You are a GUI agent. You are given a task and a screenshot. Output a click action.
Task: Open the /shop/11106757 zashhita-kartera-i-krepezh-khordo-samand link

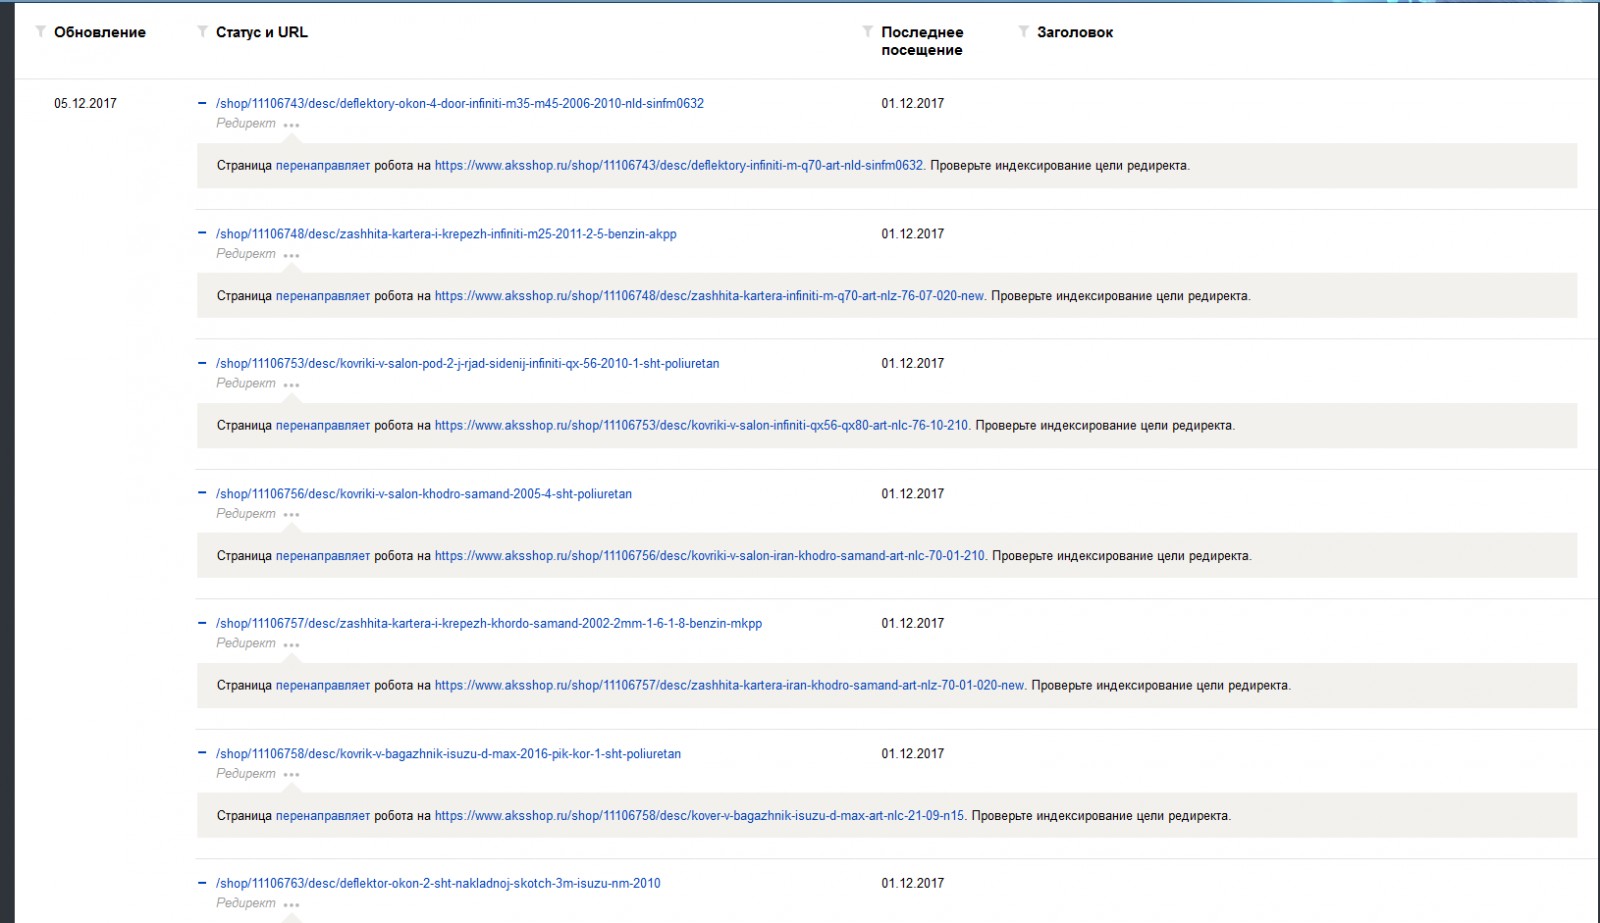click(x=489, y=623)
